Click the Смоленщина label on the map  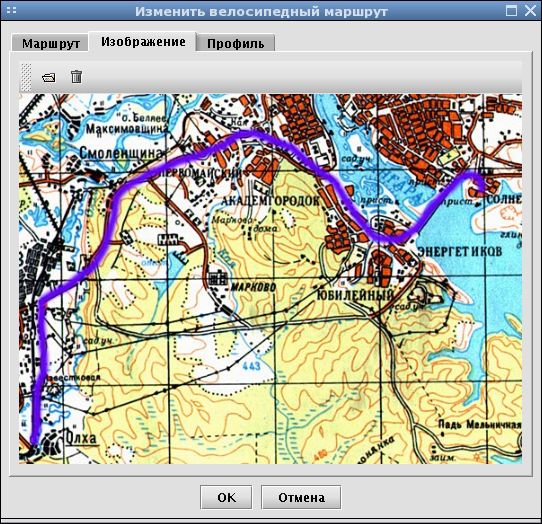click(121, 152)
